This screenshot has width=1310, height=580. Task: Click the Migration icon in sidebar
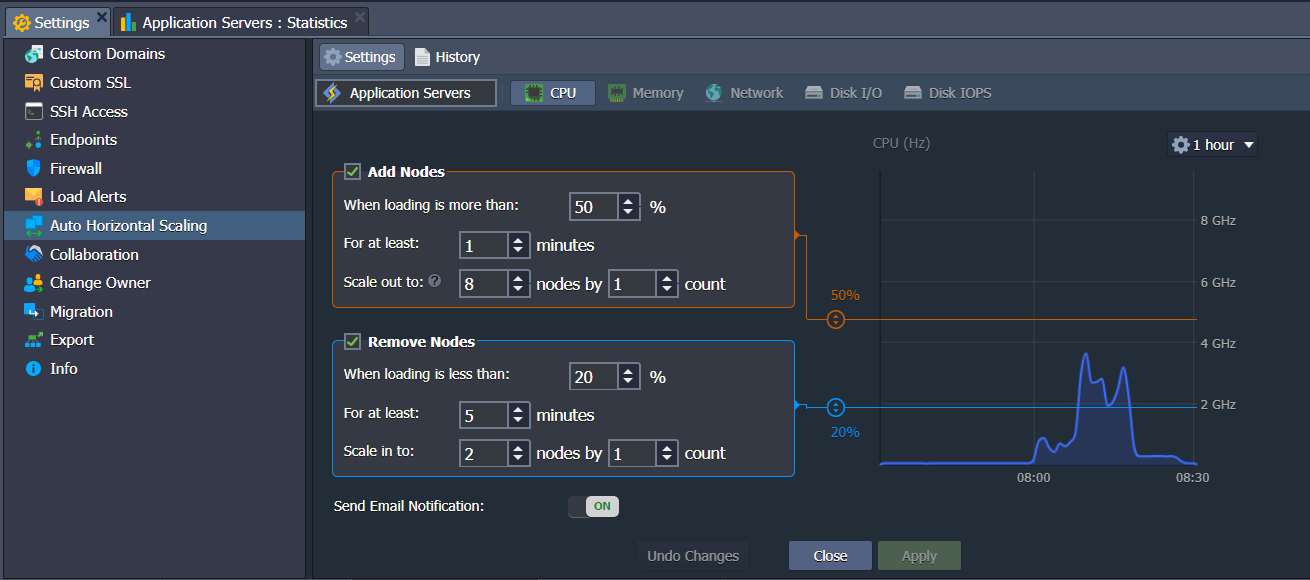tap(34, 312)
